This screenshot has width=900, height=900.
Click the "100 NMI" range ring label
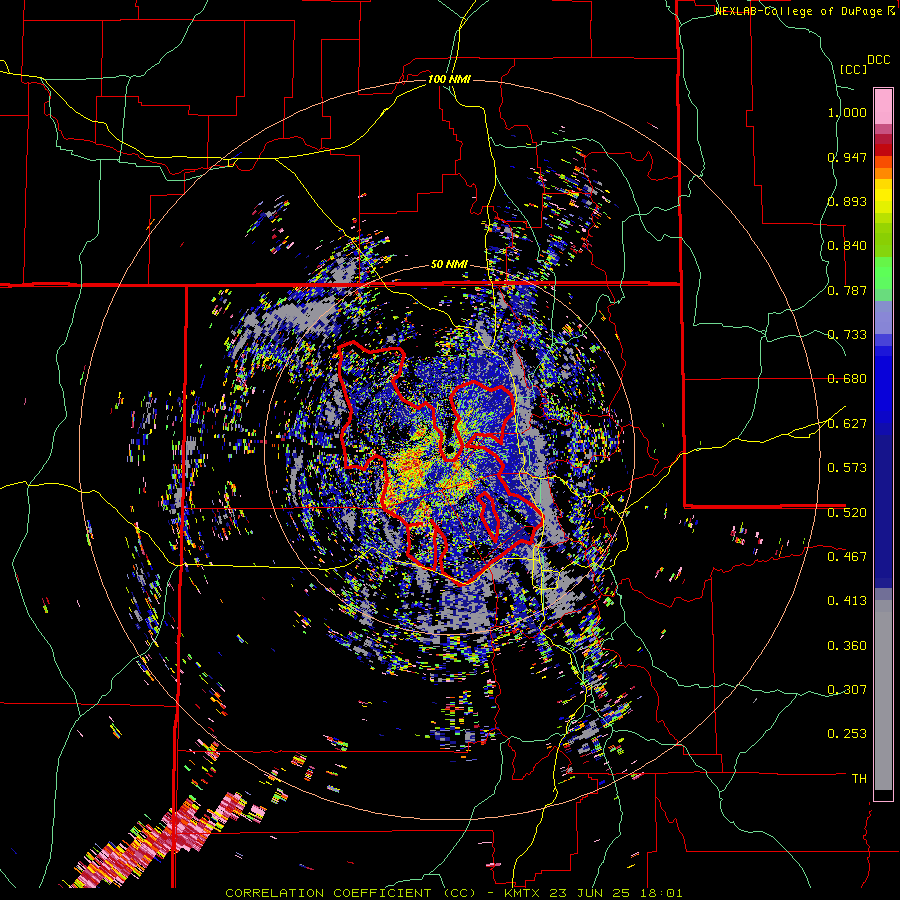coord(449,79)
